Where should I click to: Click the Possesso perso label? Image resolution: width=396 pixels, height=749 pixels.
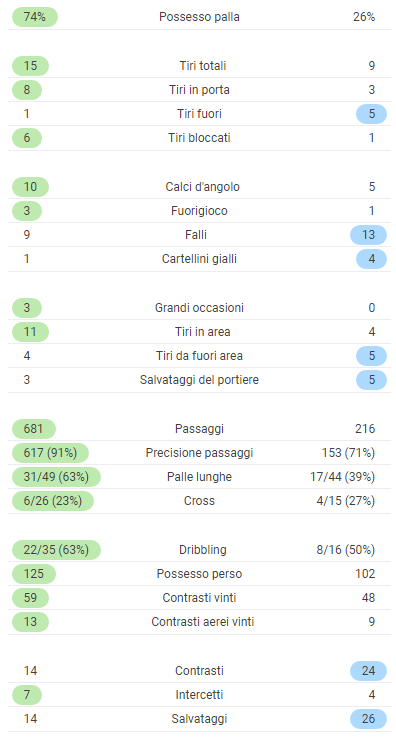click(x=199, y=574)
